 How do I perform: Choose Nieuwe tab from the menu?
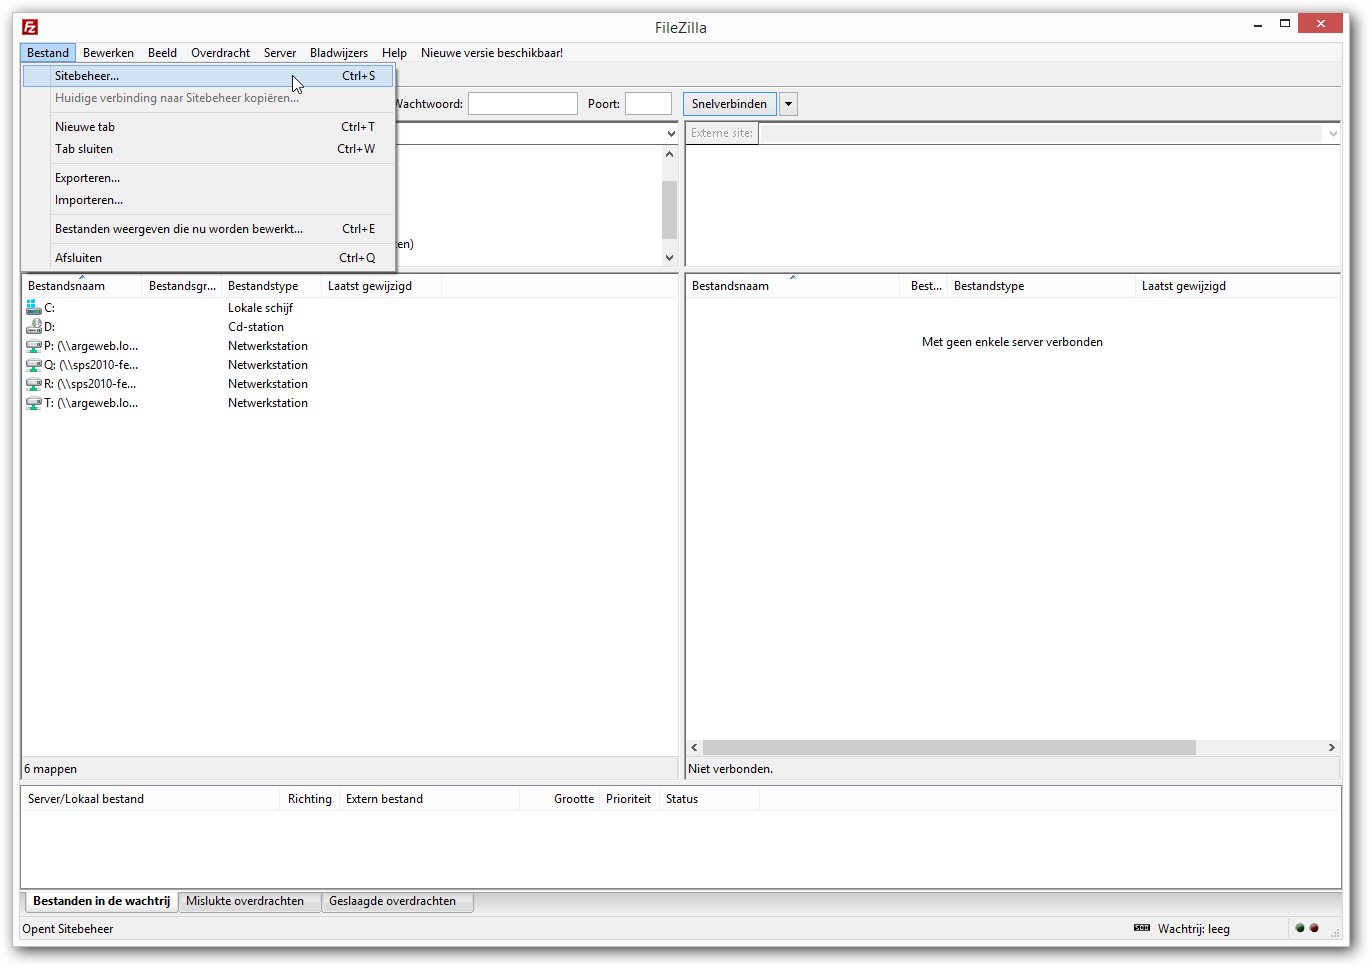[x=208, y=127]
